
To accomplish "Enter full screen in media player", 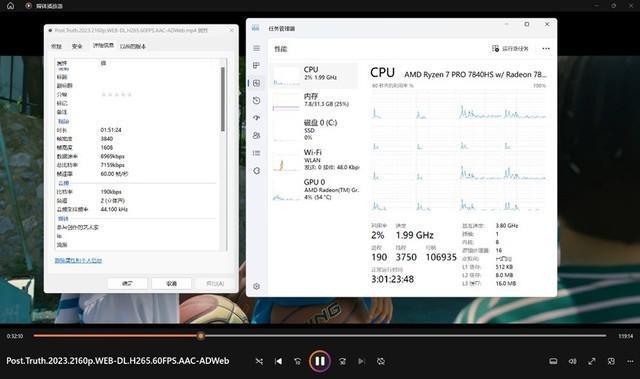I will coord(592,361).
